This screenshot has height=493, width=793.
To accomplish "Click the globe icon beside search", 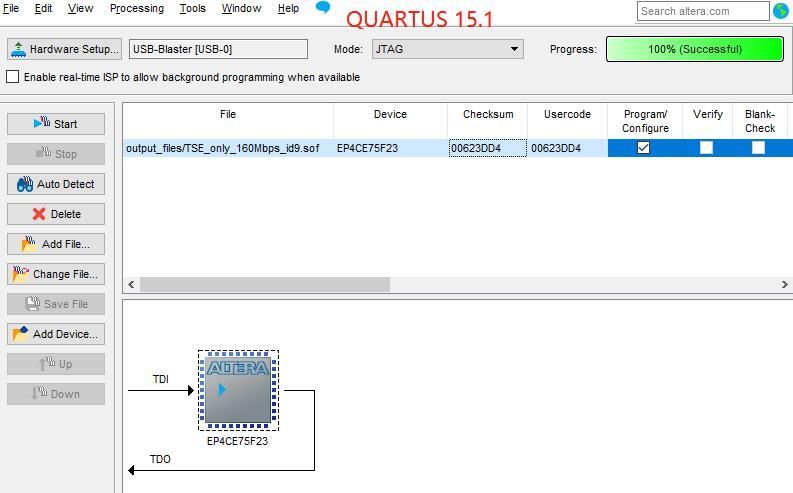I will pos(781,11).
